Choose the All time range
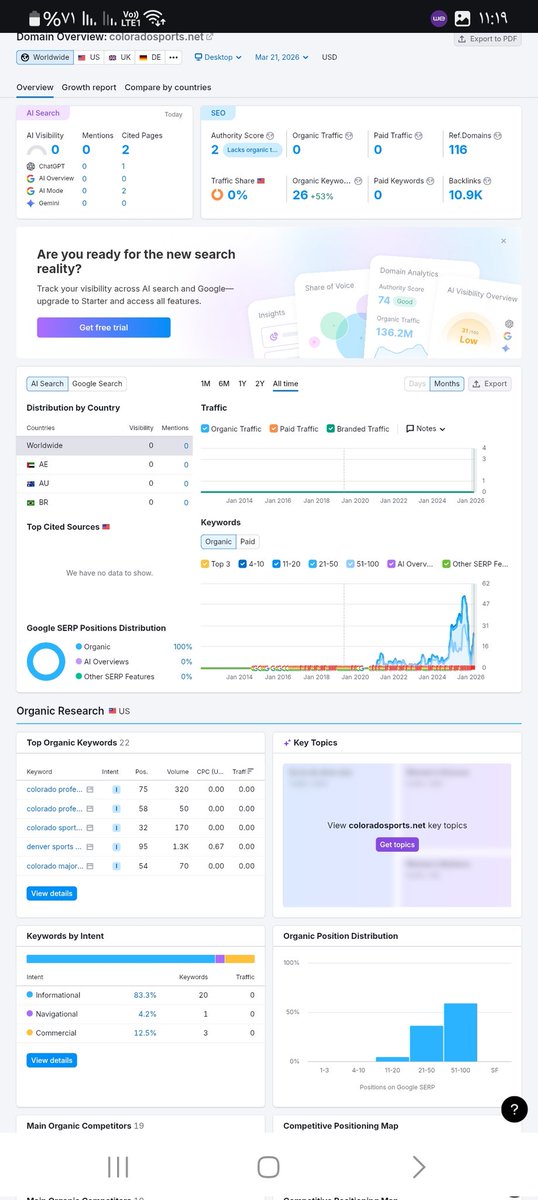Screen dimensions: 538x1200 [285, 384]
